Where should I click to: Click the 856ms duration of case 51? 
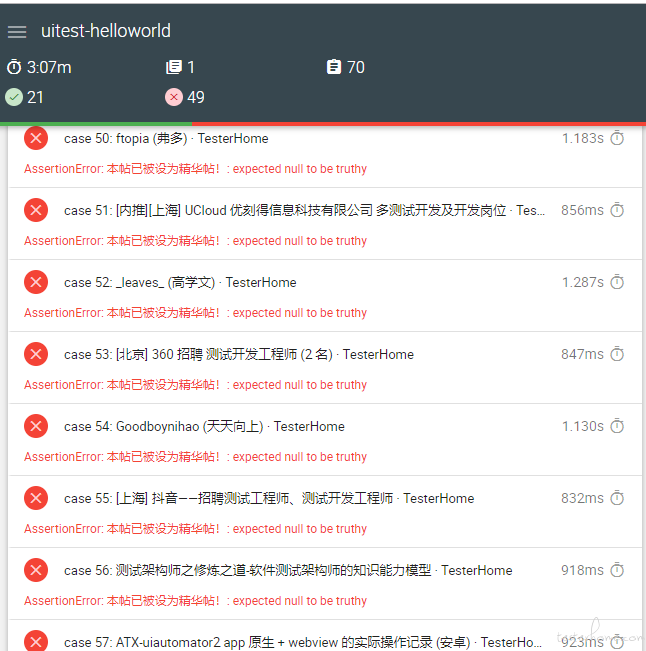click(x=582, y=210)
